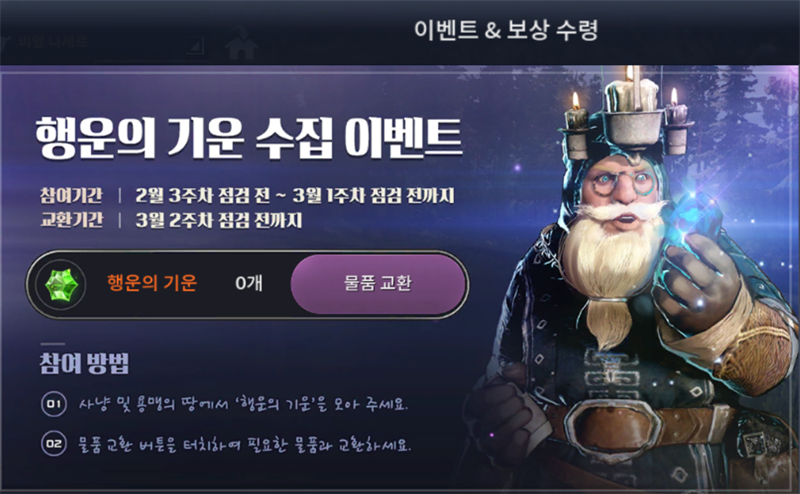Open the faint home icon in header
Image resolution: width=800 pixels, height=494 pixels.
[241, 43]
